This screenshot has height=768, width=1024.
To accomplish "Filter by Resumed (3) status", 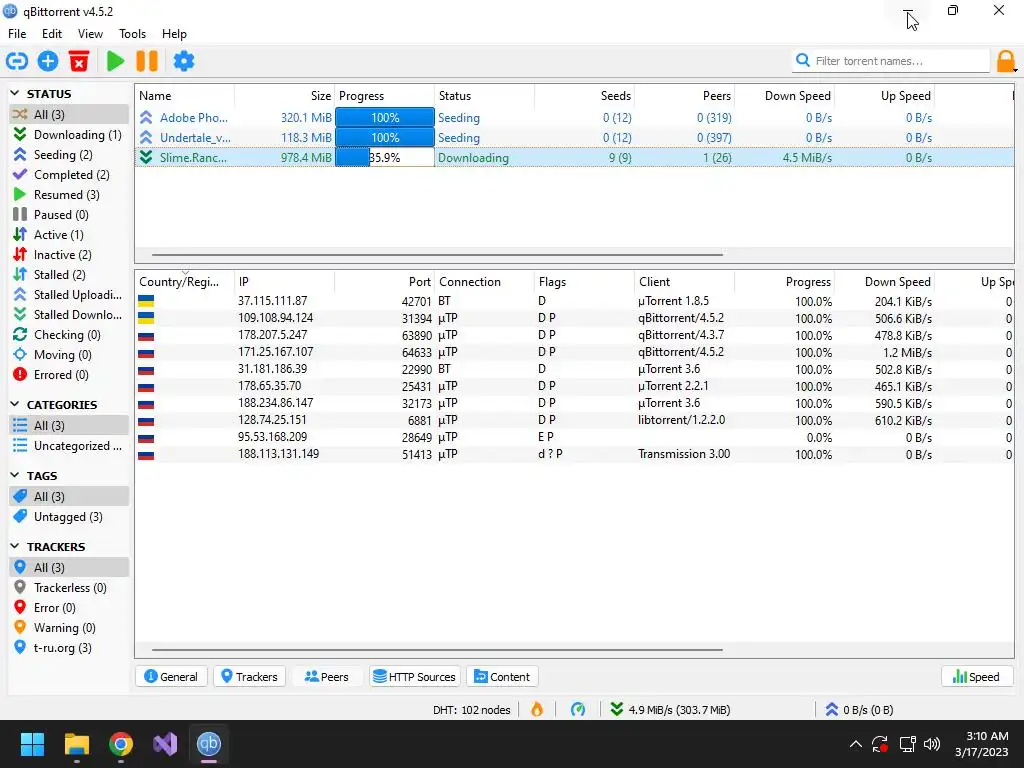I will click(69, 195).
